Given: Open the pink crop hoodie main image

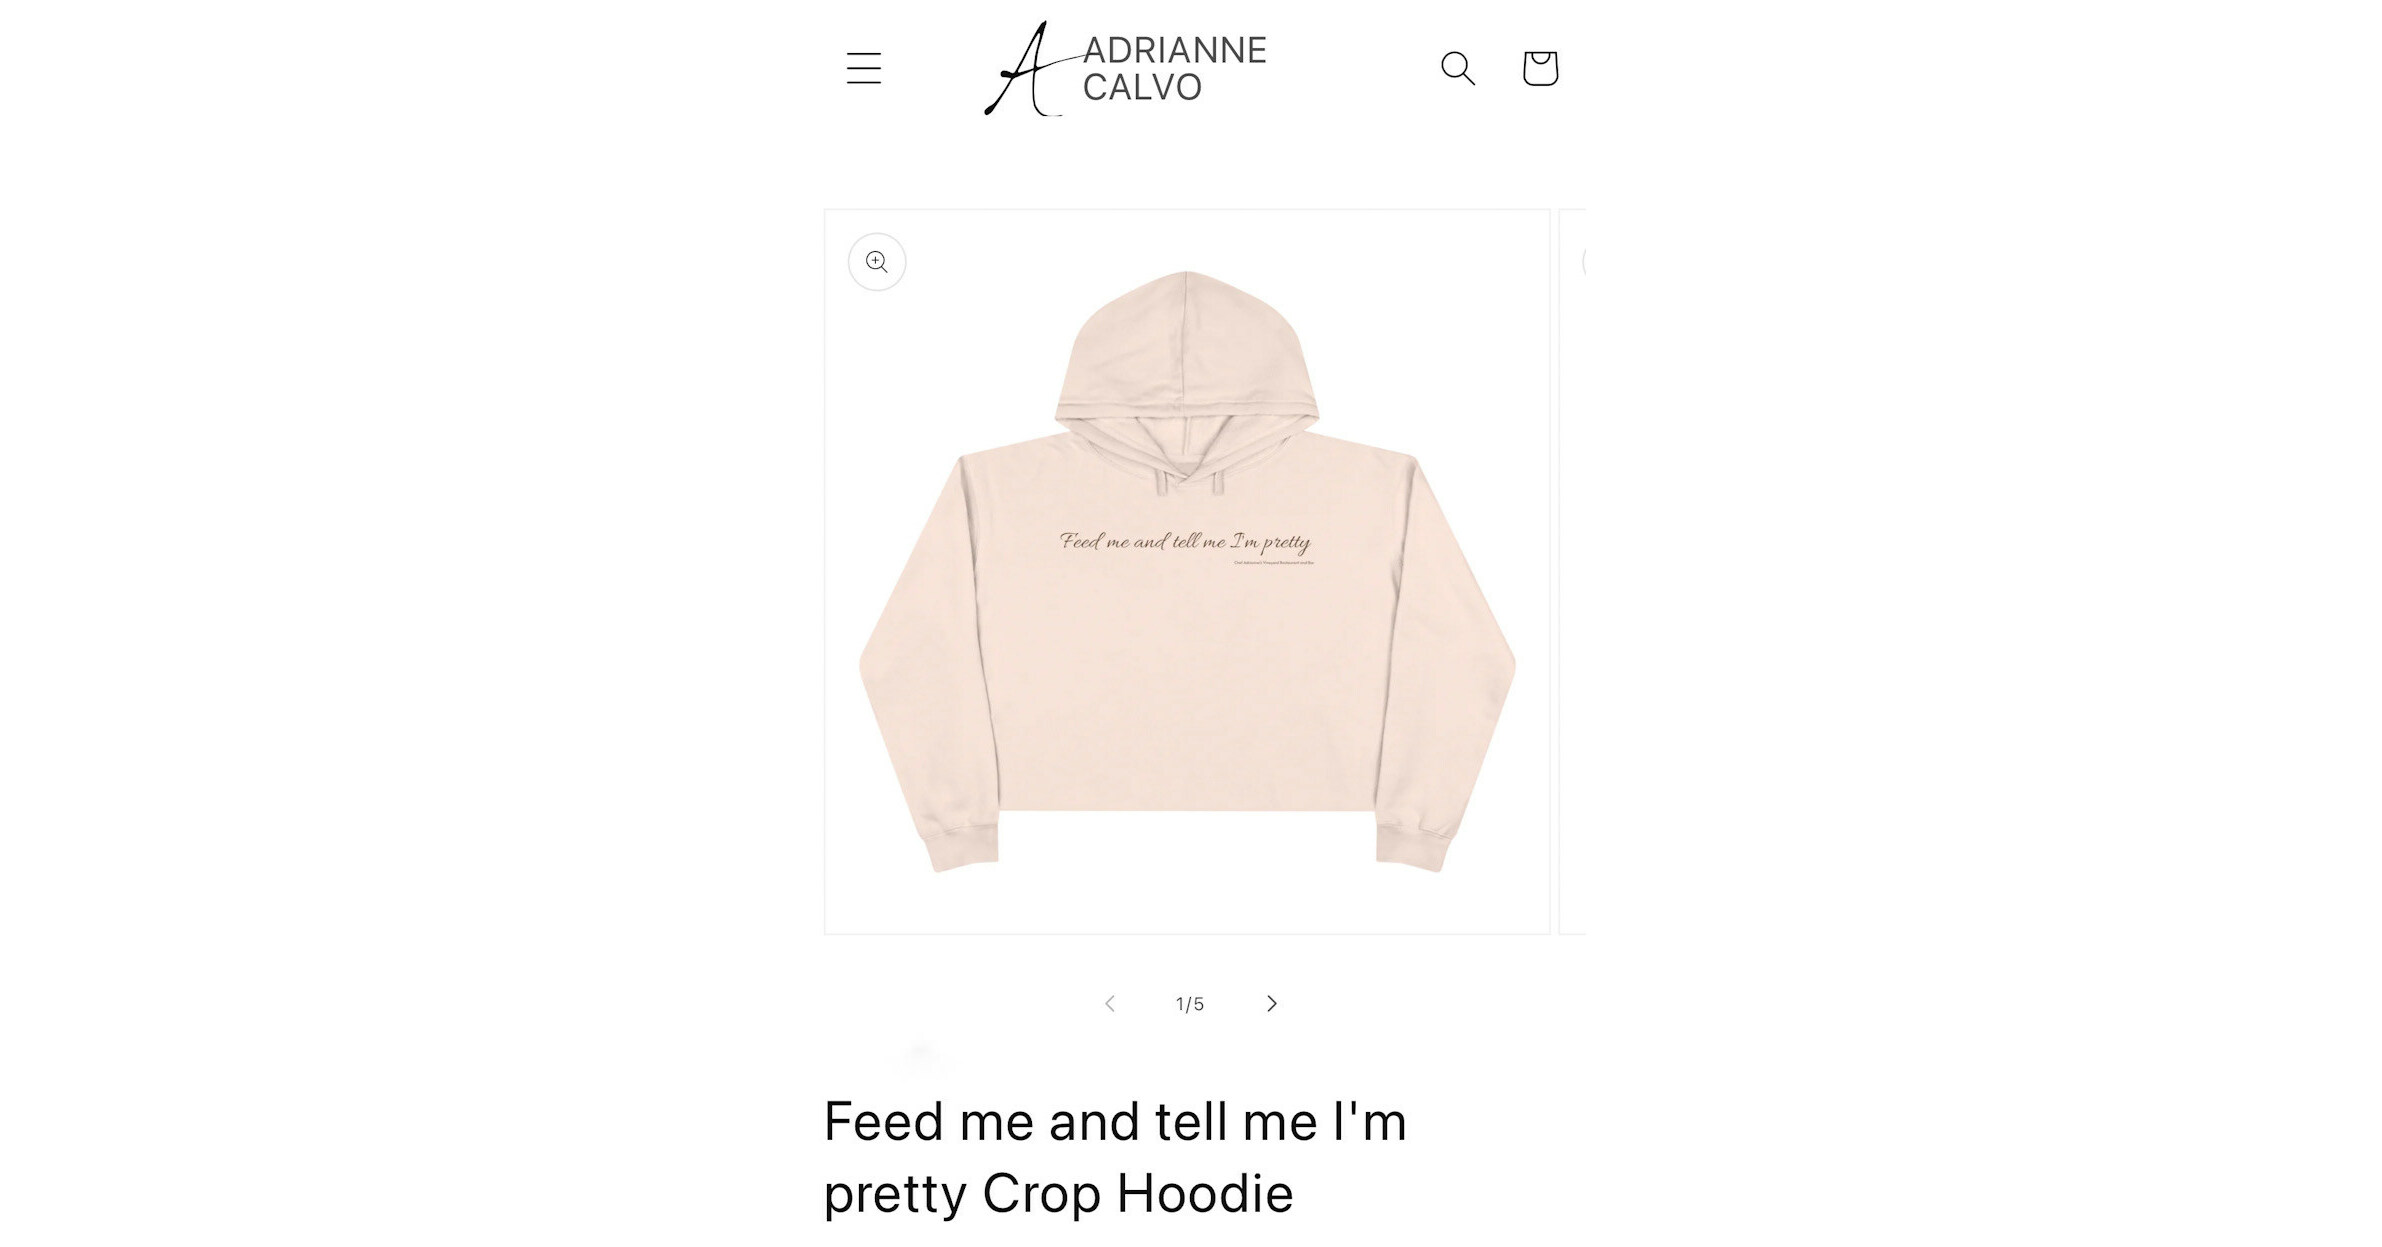Looking at the screenshot, I should point(1187,572).
